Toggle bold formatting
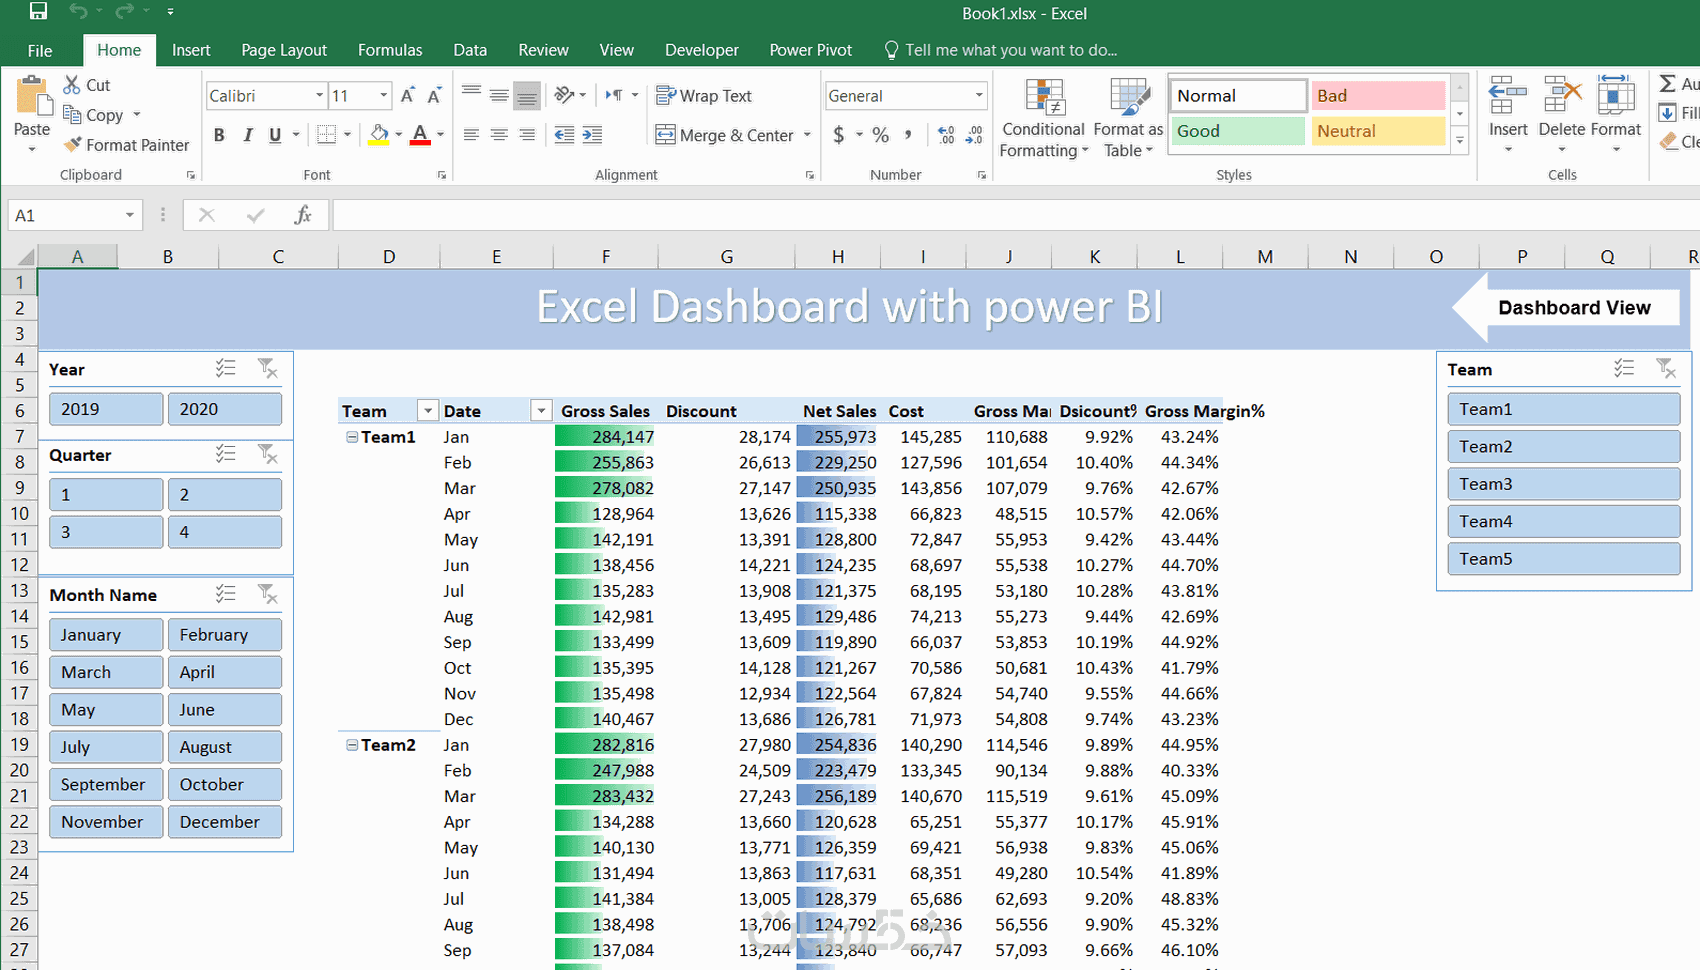Screen dimensions: 1700x970 click(x=219, y=135)
